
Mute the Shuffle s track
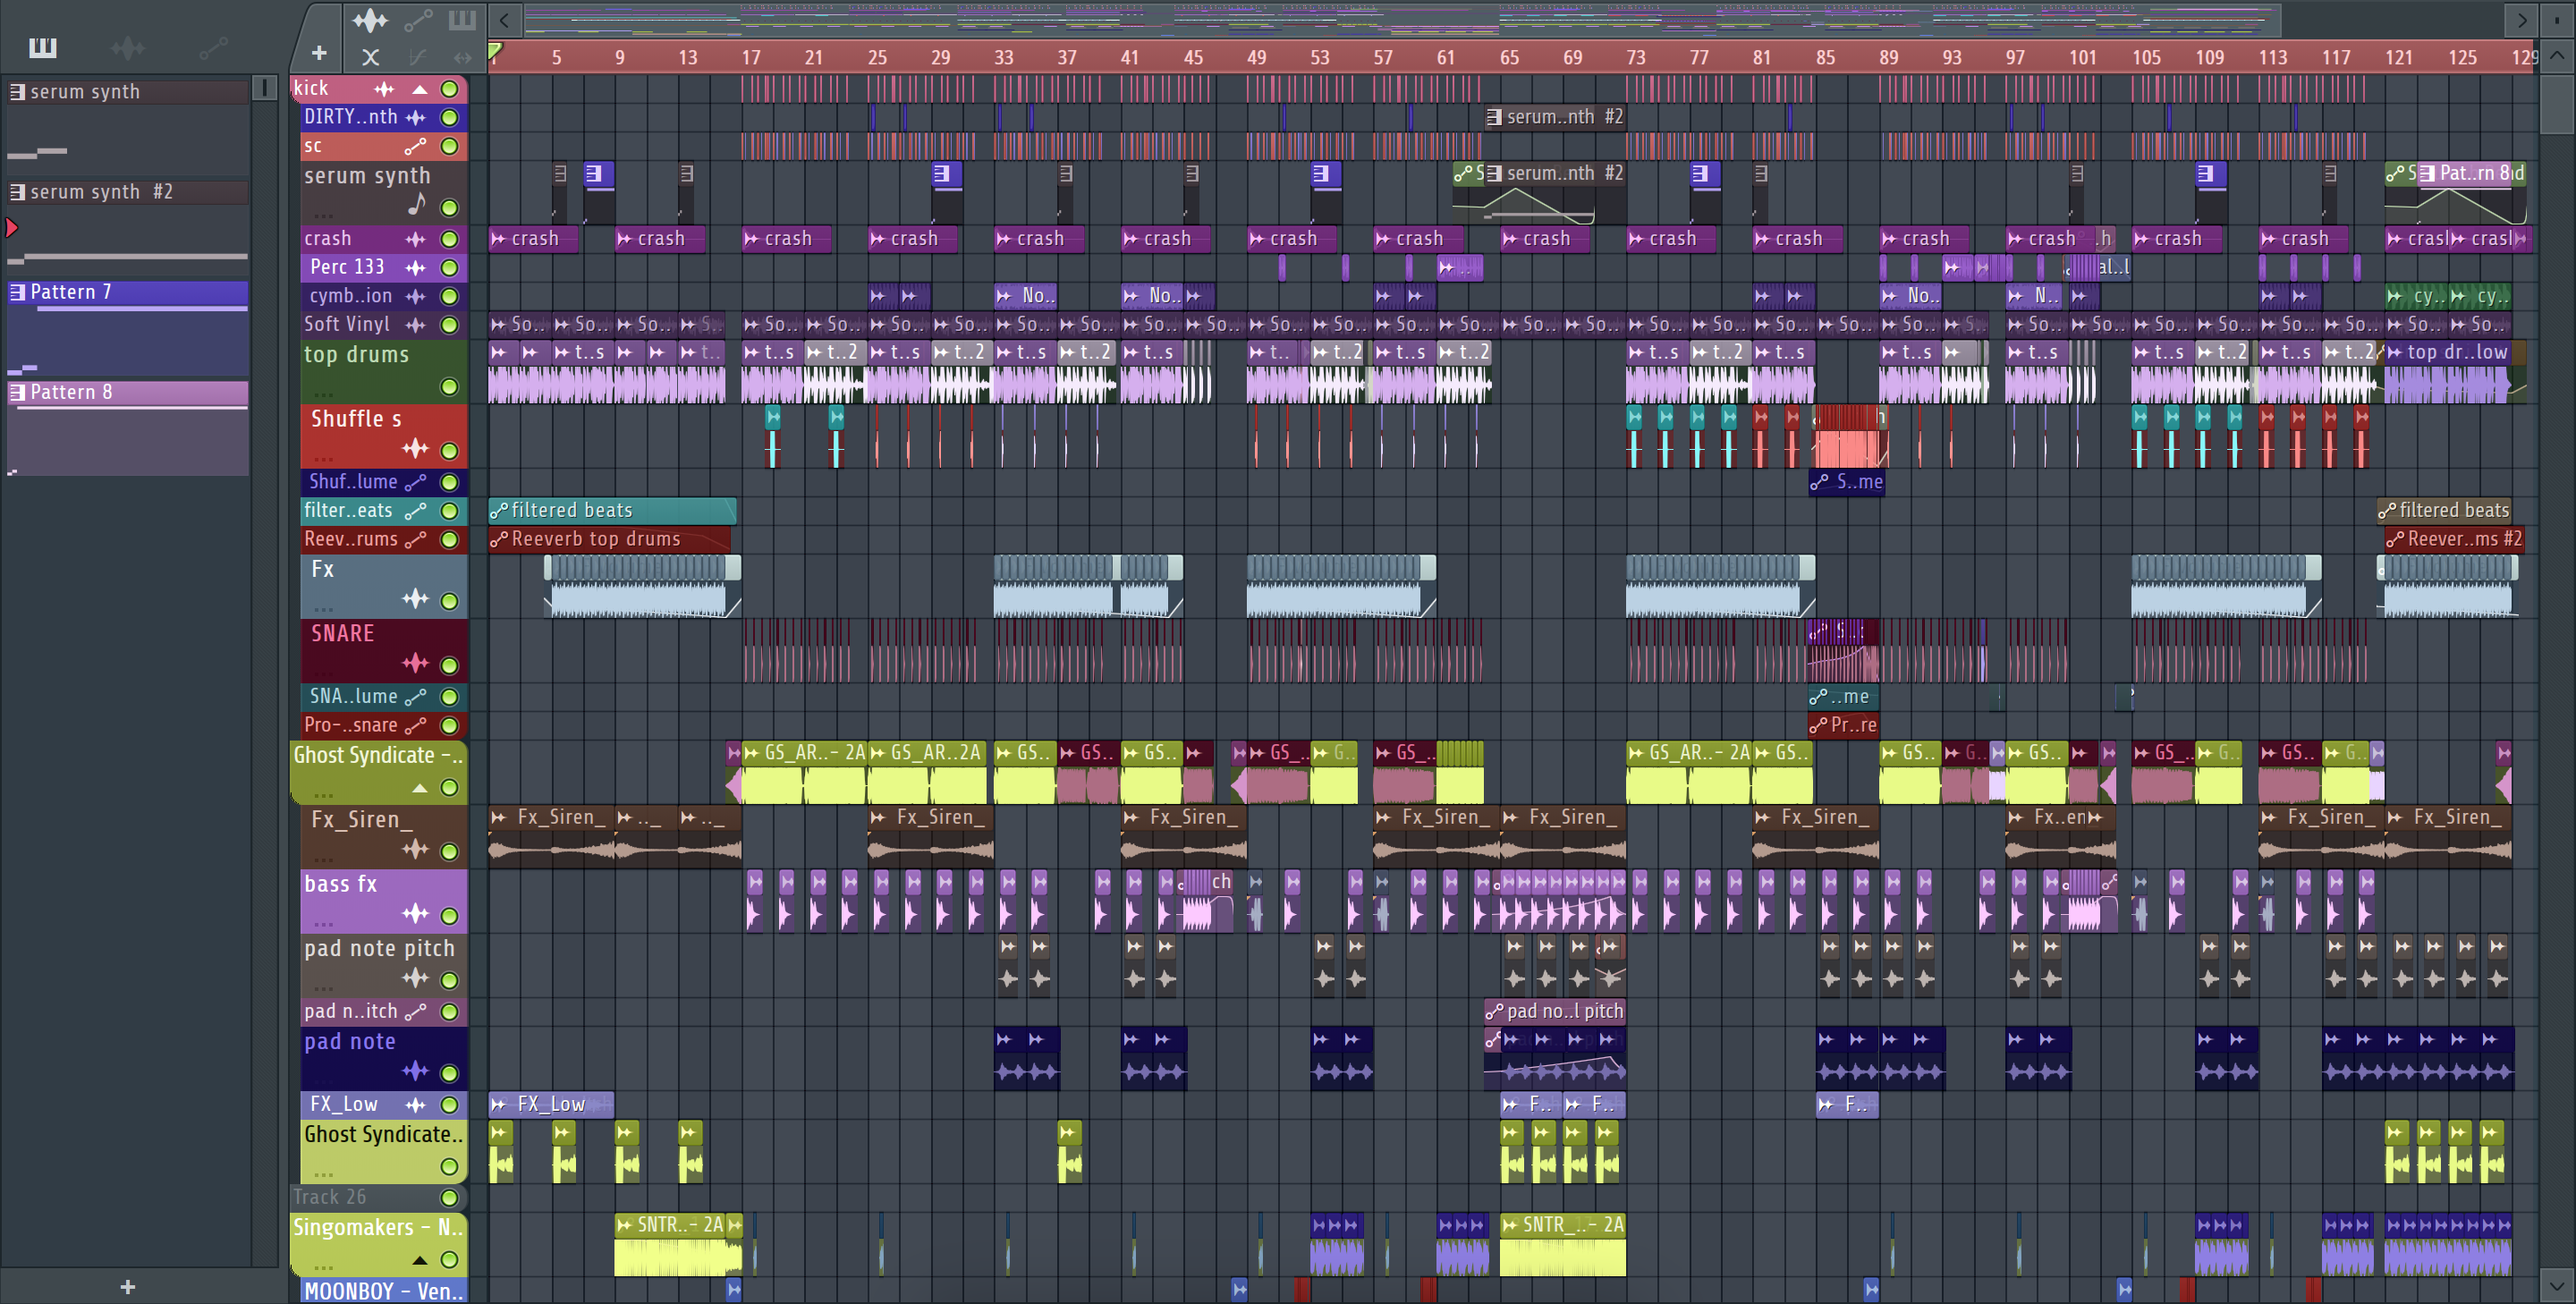coord(449,450)
